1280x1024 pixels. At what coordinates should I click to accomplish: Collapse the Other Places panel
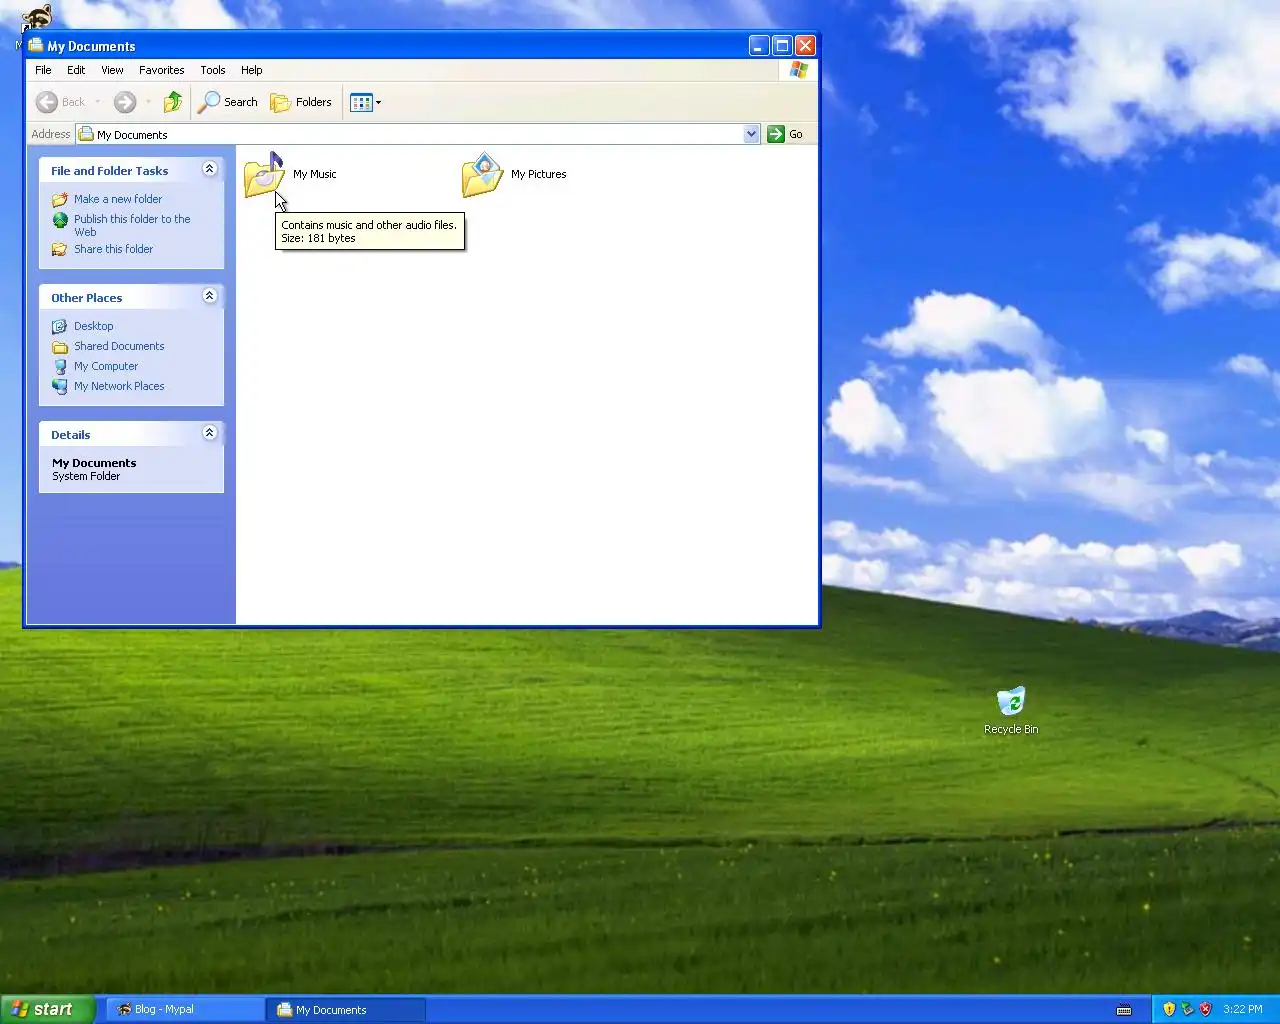[x=209, y=296]
